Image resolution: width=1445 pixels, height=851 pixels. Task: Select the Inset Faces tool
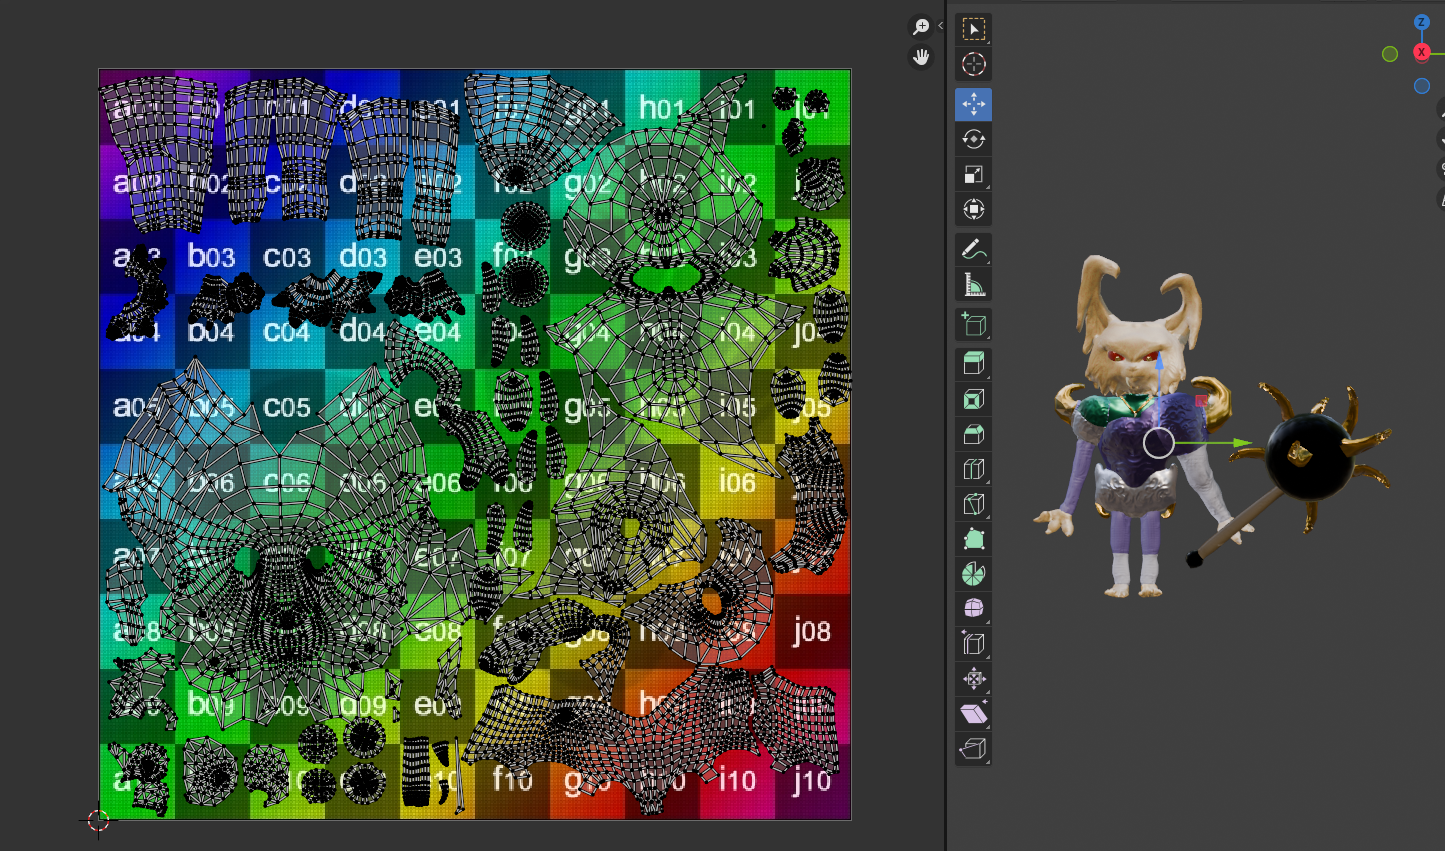tap(973, 400)
